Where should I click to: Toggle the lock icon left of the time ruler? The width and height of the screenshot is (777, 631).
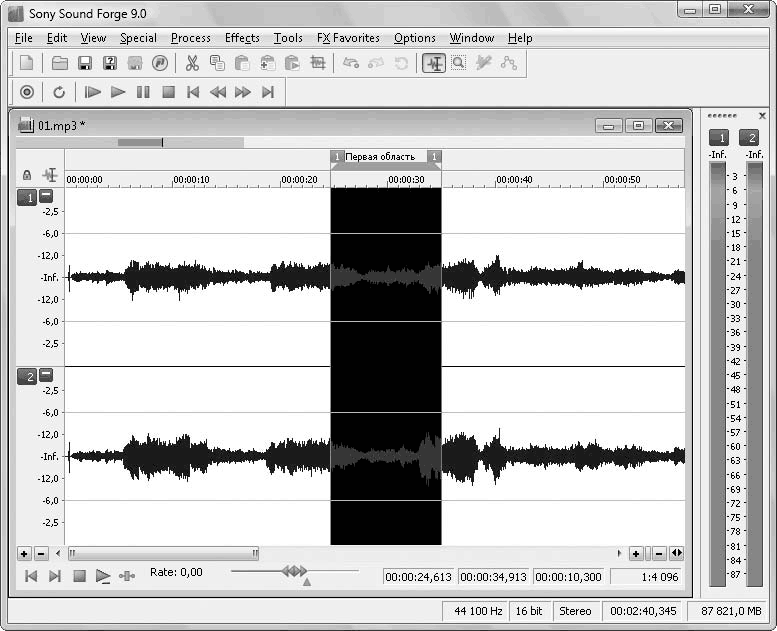coord(27,175)
